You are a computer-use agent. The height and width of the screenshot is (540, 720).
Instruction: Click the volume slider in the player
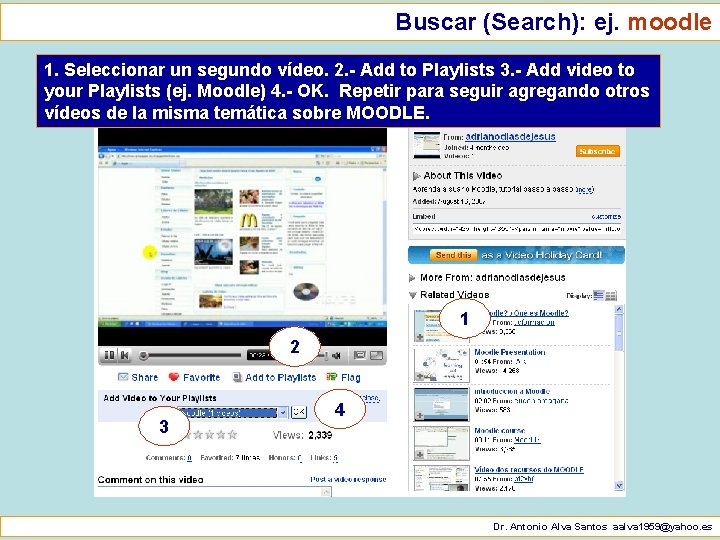323,355
